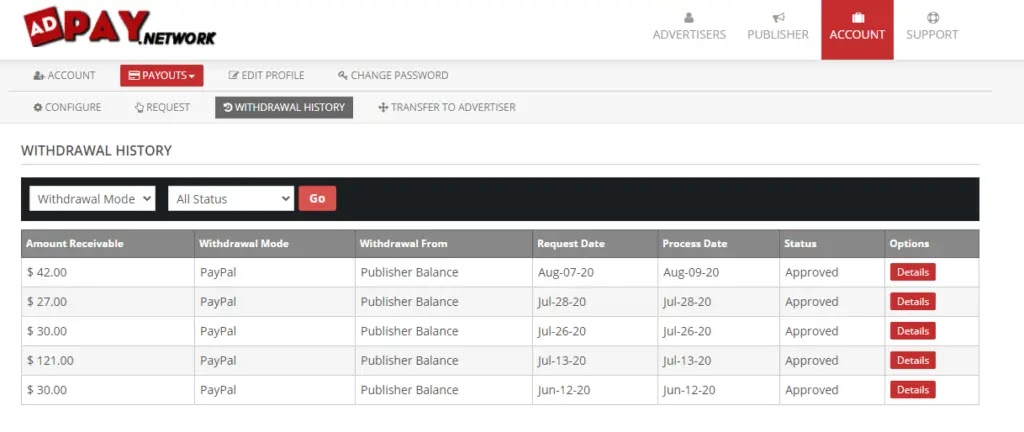Screen dimensions: 1024x432
Task: Open the Account submenu tab
Action: pos(64,75)
